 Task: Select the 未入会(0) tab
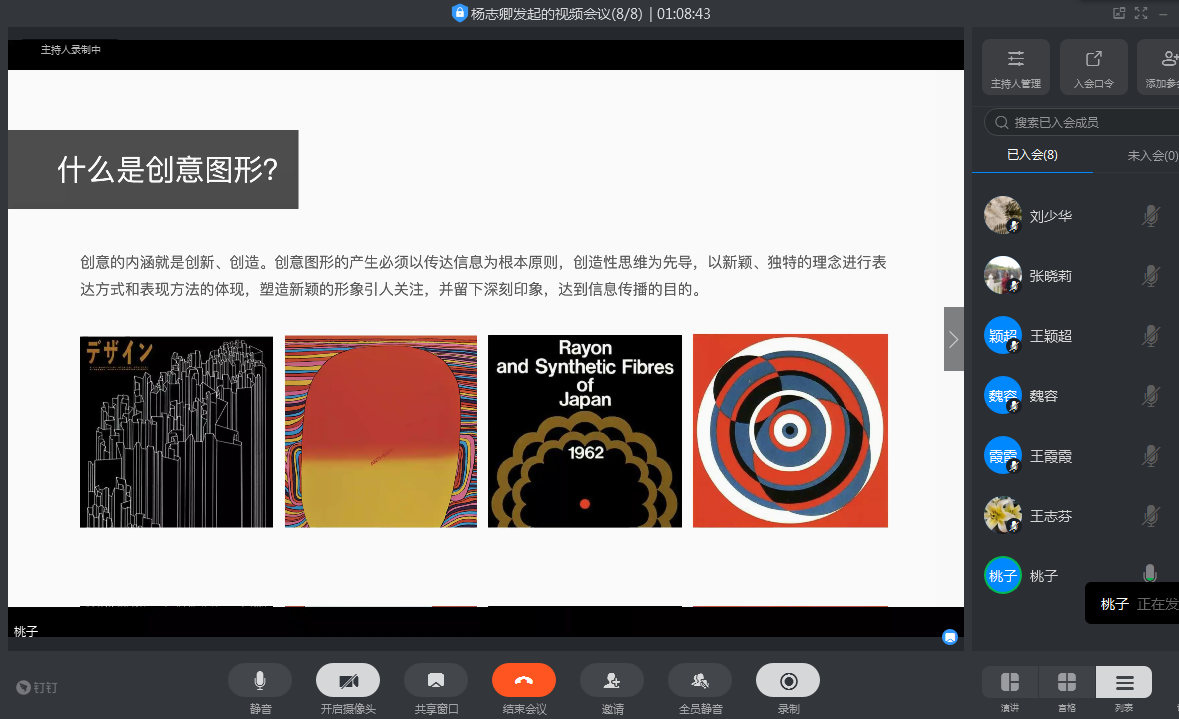point(1152,156)
